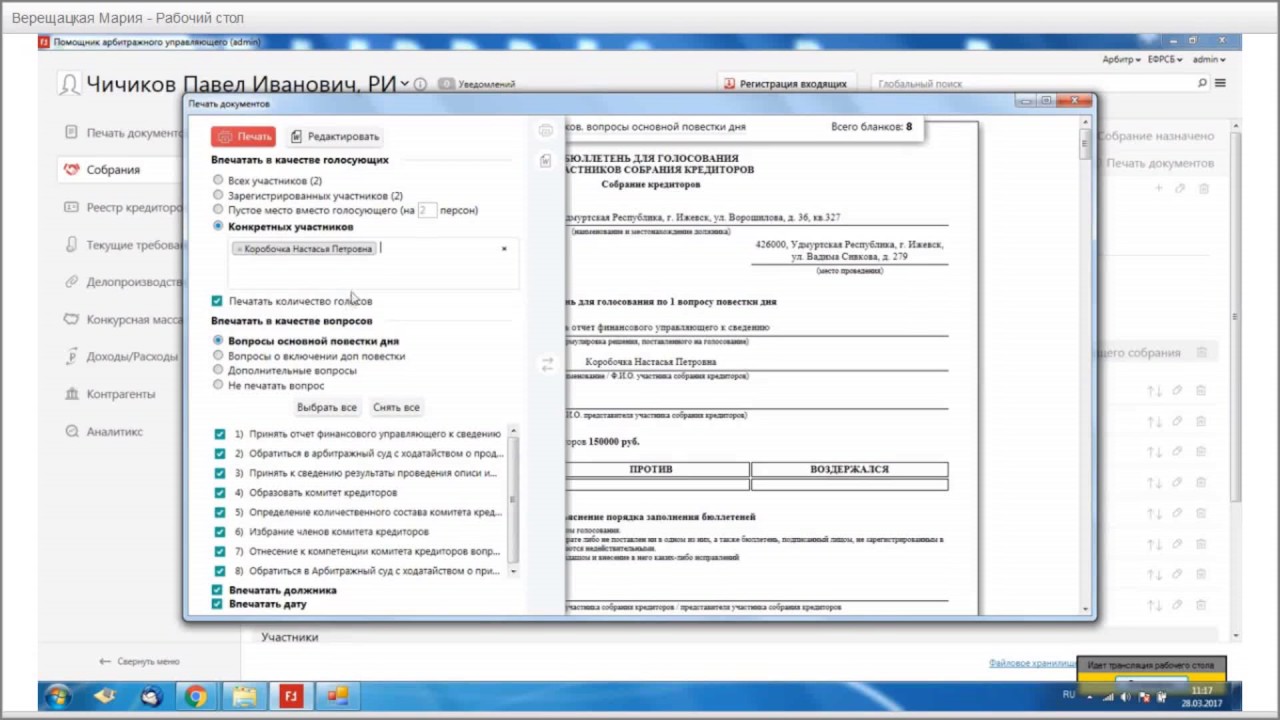Select Дополнительные вопросы radio
1280x720 pixels.
218,370
